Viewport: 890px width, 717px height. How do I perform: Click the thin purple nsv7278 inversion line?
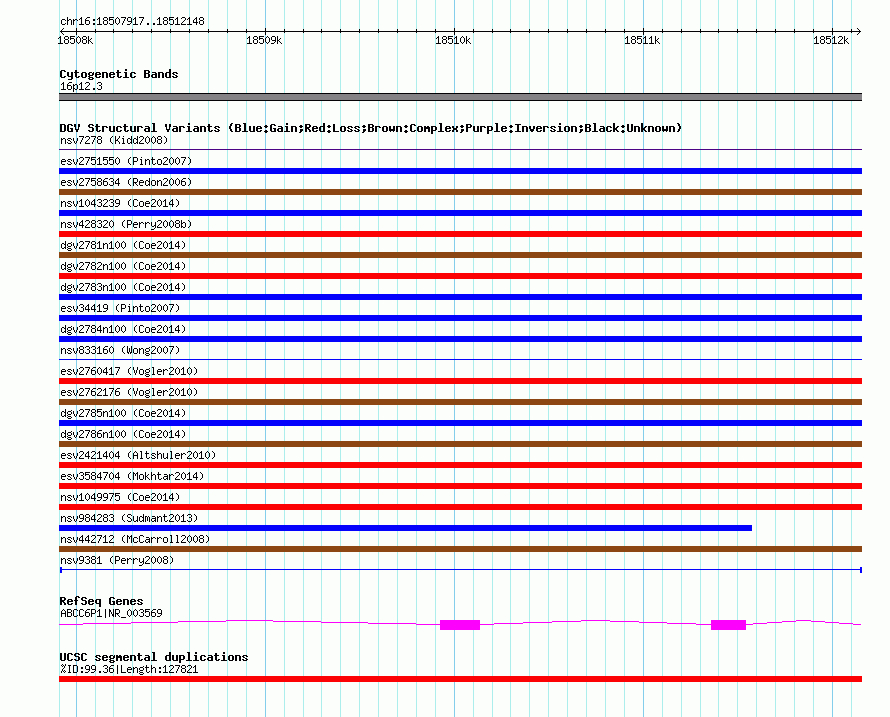(x=460, y=150)
